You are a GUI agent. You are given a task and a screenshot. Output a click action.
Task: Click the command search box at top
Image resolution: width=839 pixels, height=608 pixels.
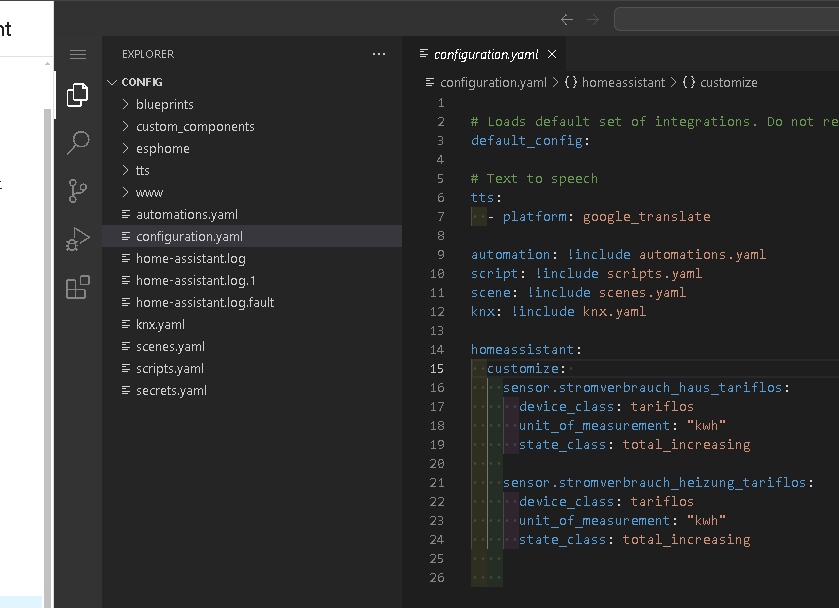727,20
